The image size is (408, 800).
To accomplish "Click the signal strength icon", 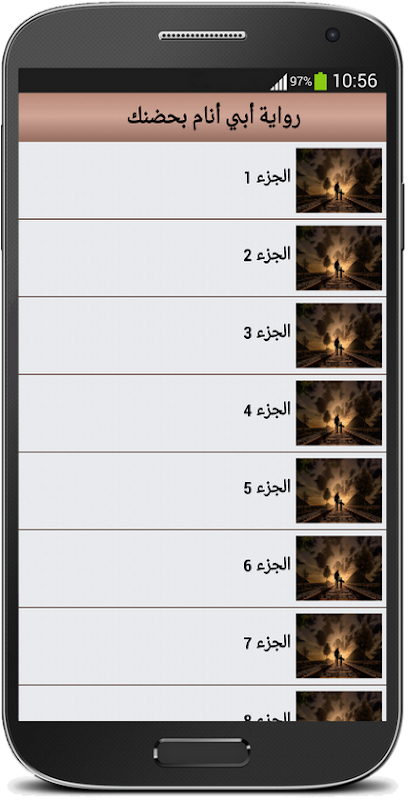I will tap(279, 82).
